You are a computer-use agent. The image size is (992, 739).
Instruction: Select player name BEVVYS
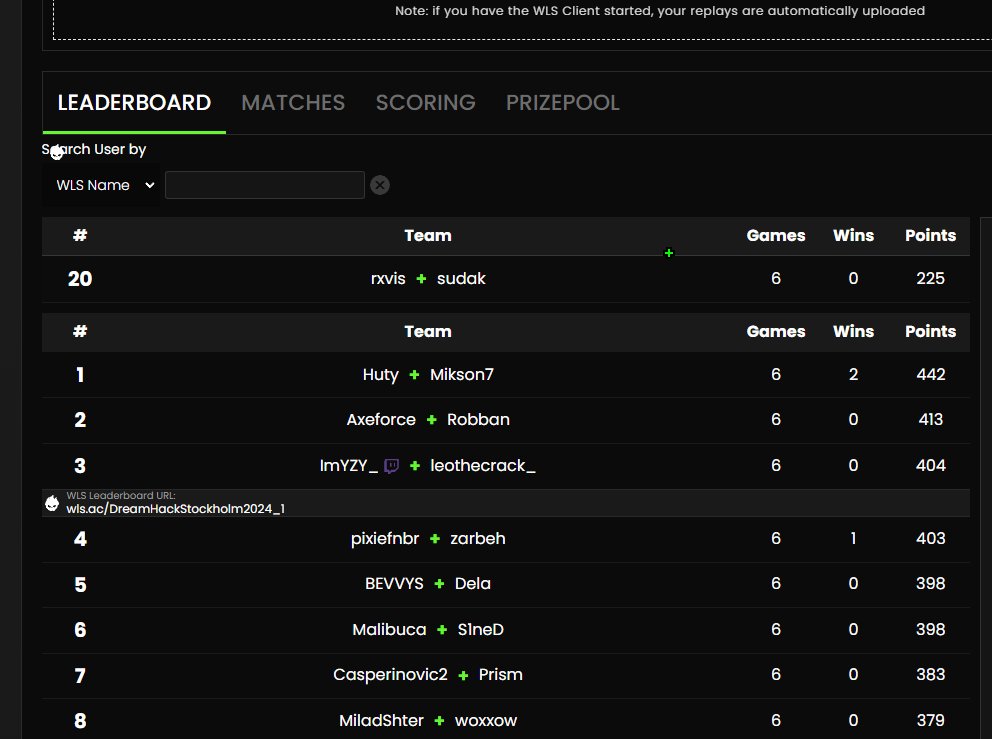[394, 583]
